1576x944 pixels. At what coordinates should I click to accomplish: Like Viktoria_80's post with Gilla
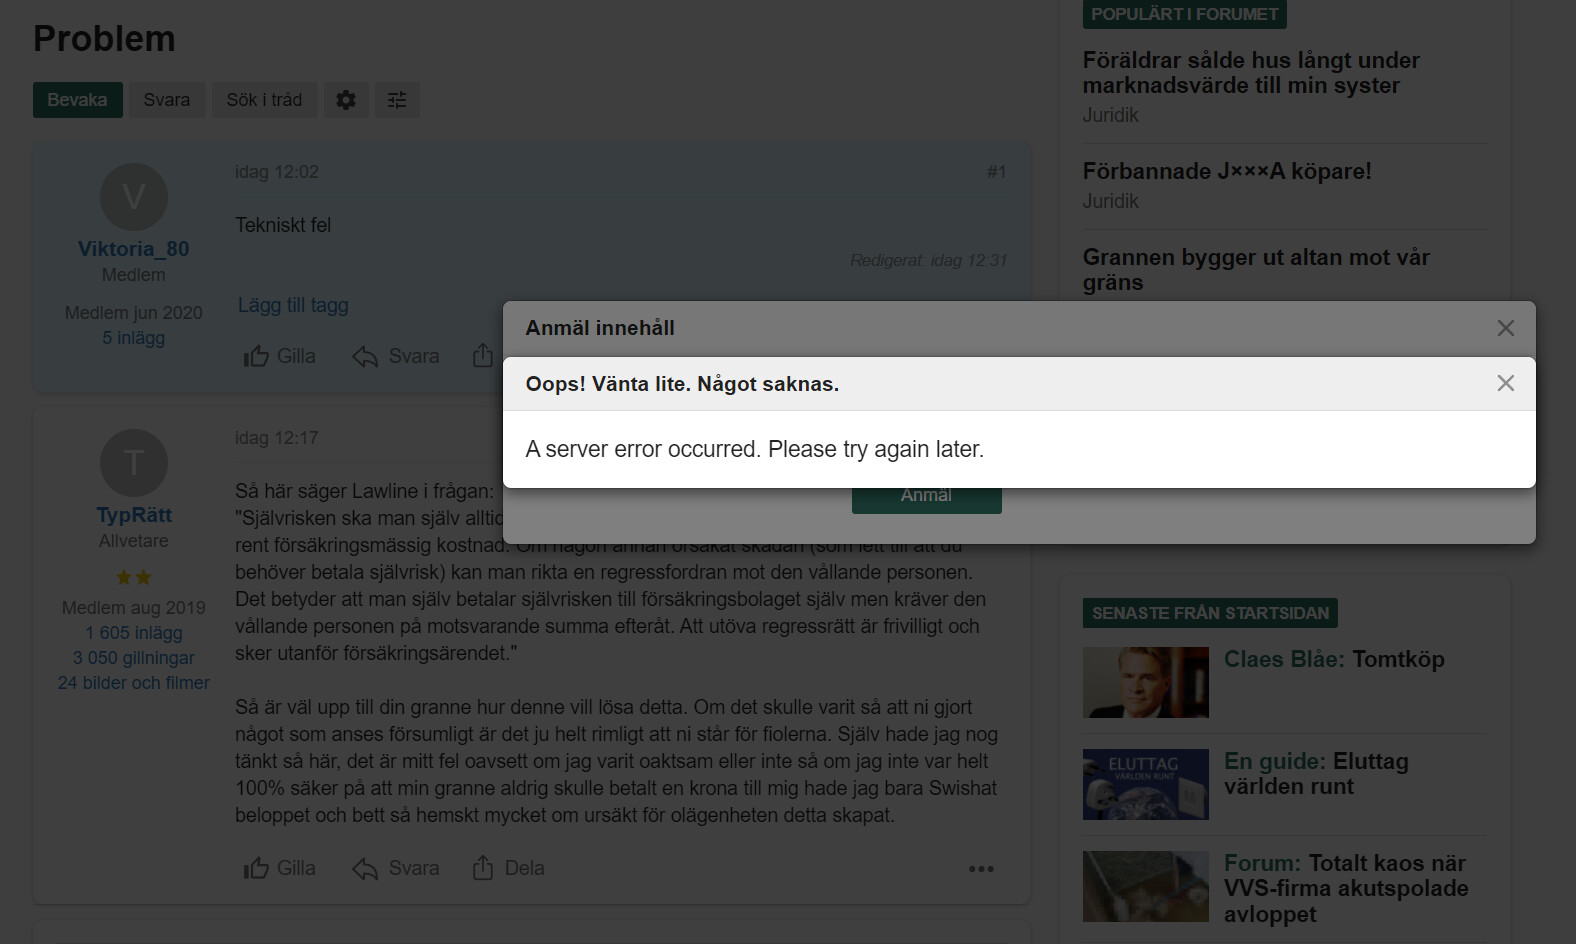coord(279,356)
